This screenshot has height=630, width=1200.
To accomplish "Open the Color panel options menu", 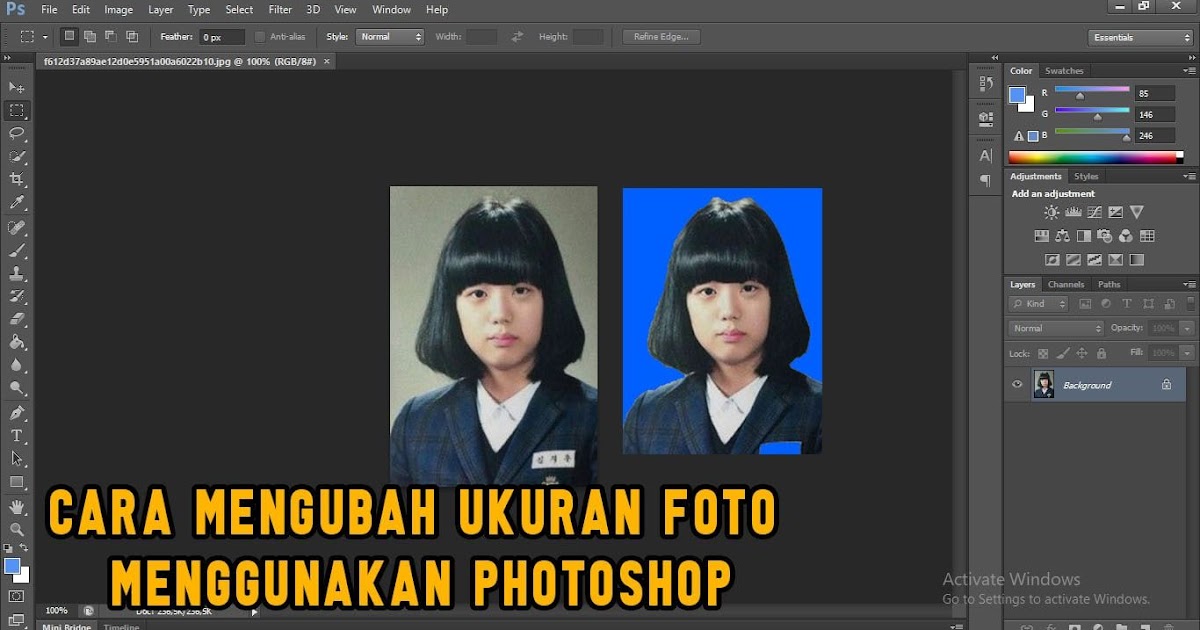I will coord(1192,71).
